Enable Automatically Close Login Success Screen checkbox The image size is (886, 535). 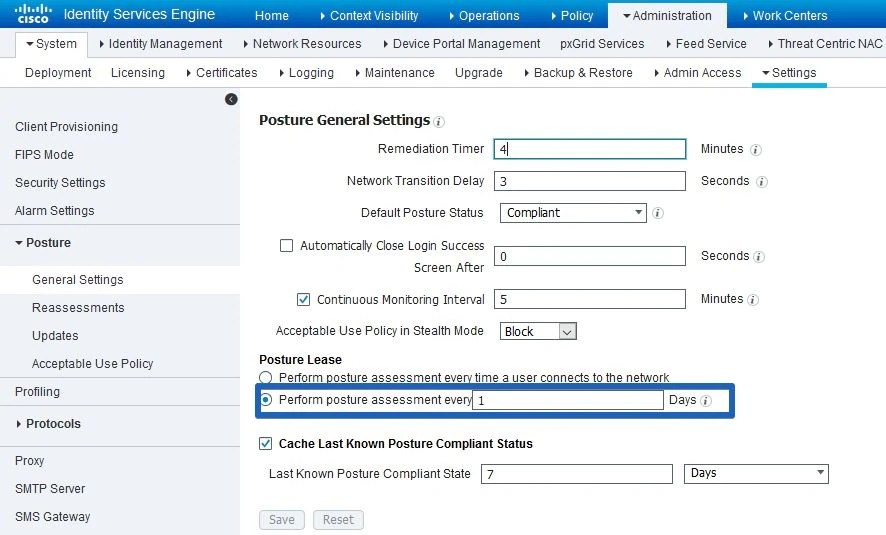tap(286, 246)
